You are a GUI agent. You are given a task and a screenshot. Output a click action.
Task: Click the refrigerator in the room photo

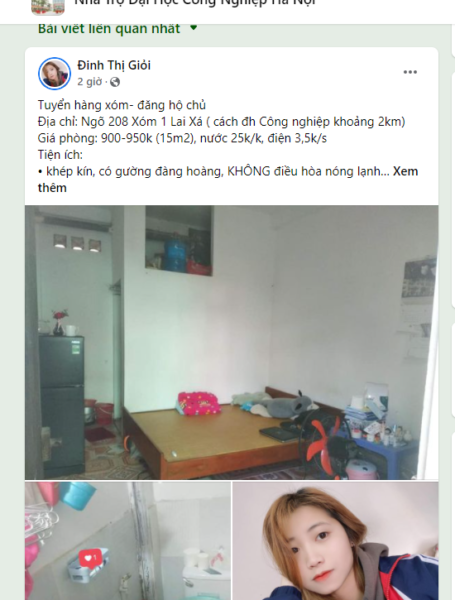62,404
